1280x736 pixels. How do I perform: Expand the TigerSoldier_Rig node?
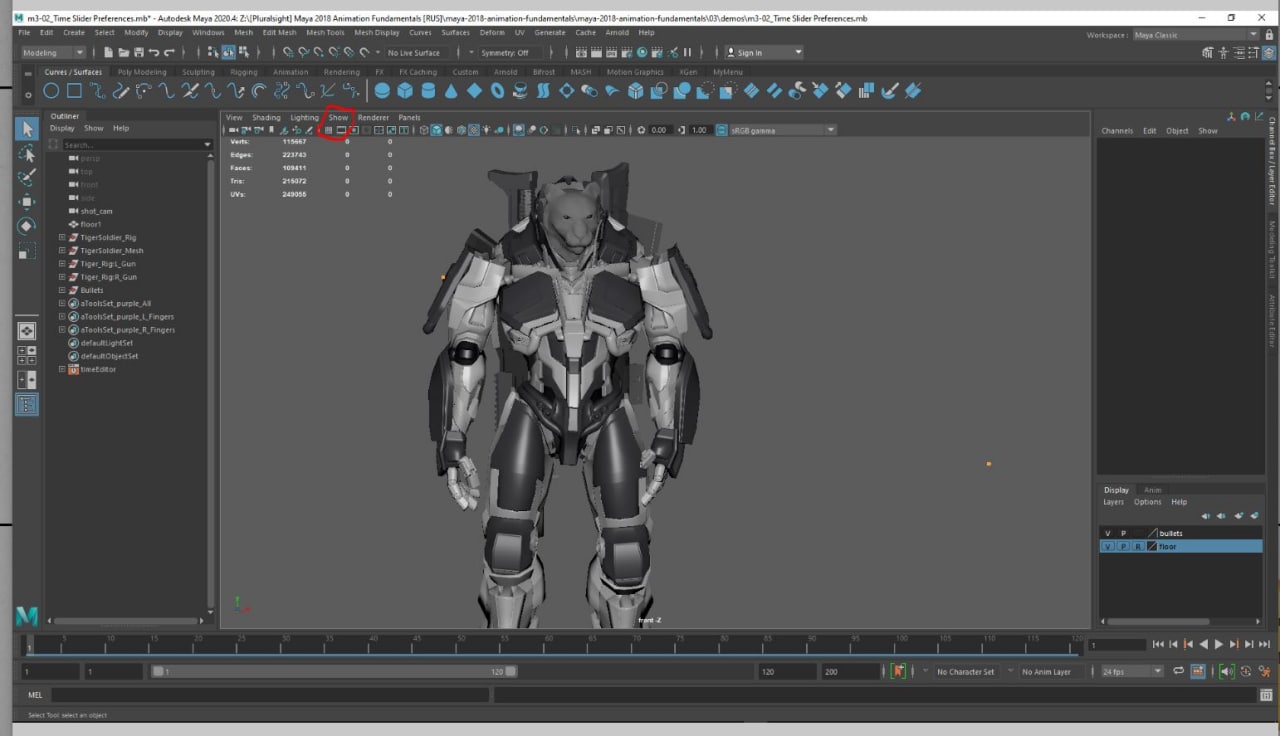point(62,238)
